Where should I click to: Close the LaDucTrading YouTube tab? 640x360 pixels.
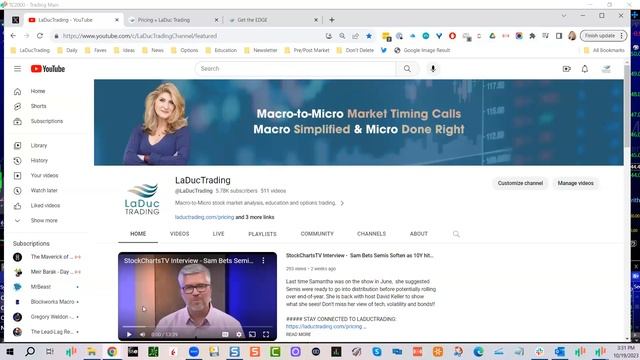click(117, 20)
